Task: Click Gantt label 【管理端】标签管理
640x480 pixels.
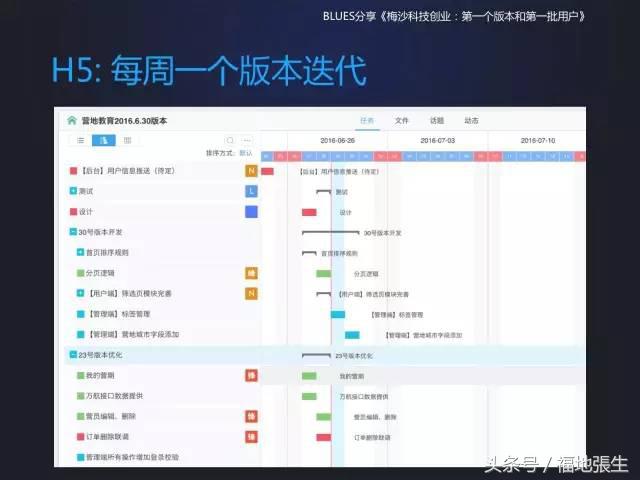Action: pos(397,315)
